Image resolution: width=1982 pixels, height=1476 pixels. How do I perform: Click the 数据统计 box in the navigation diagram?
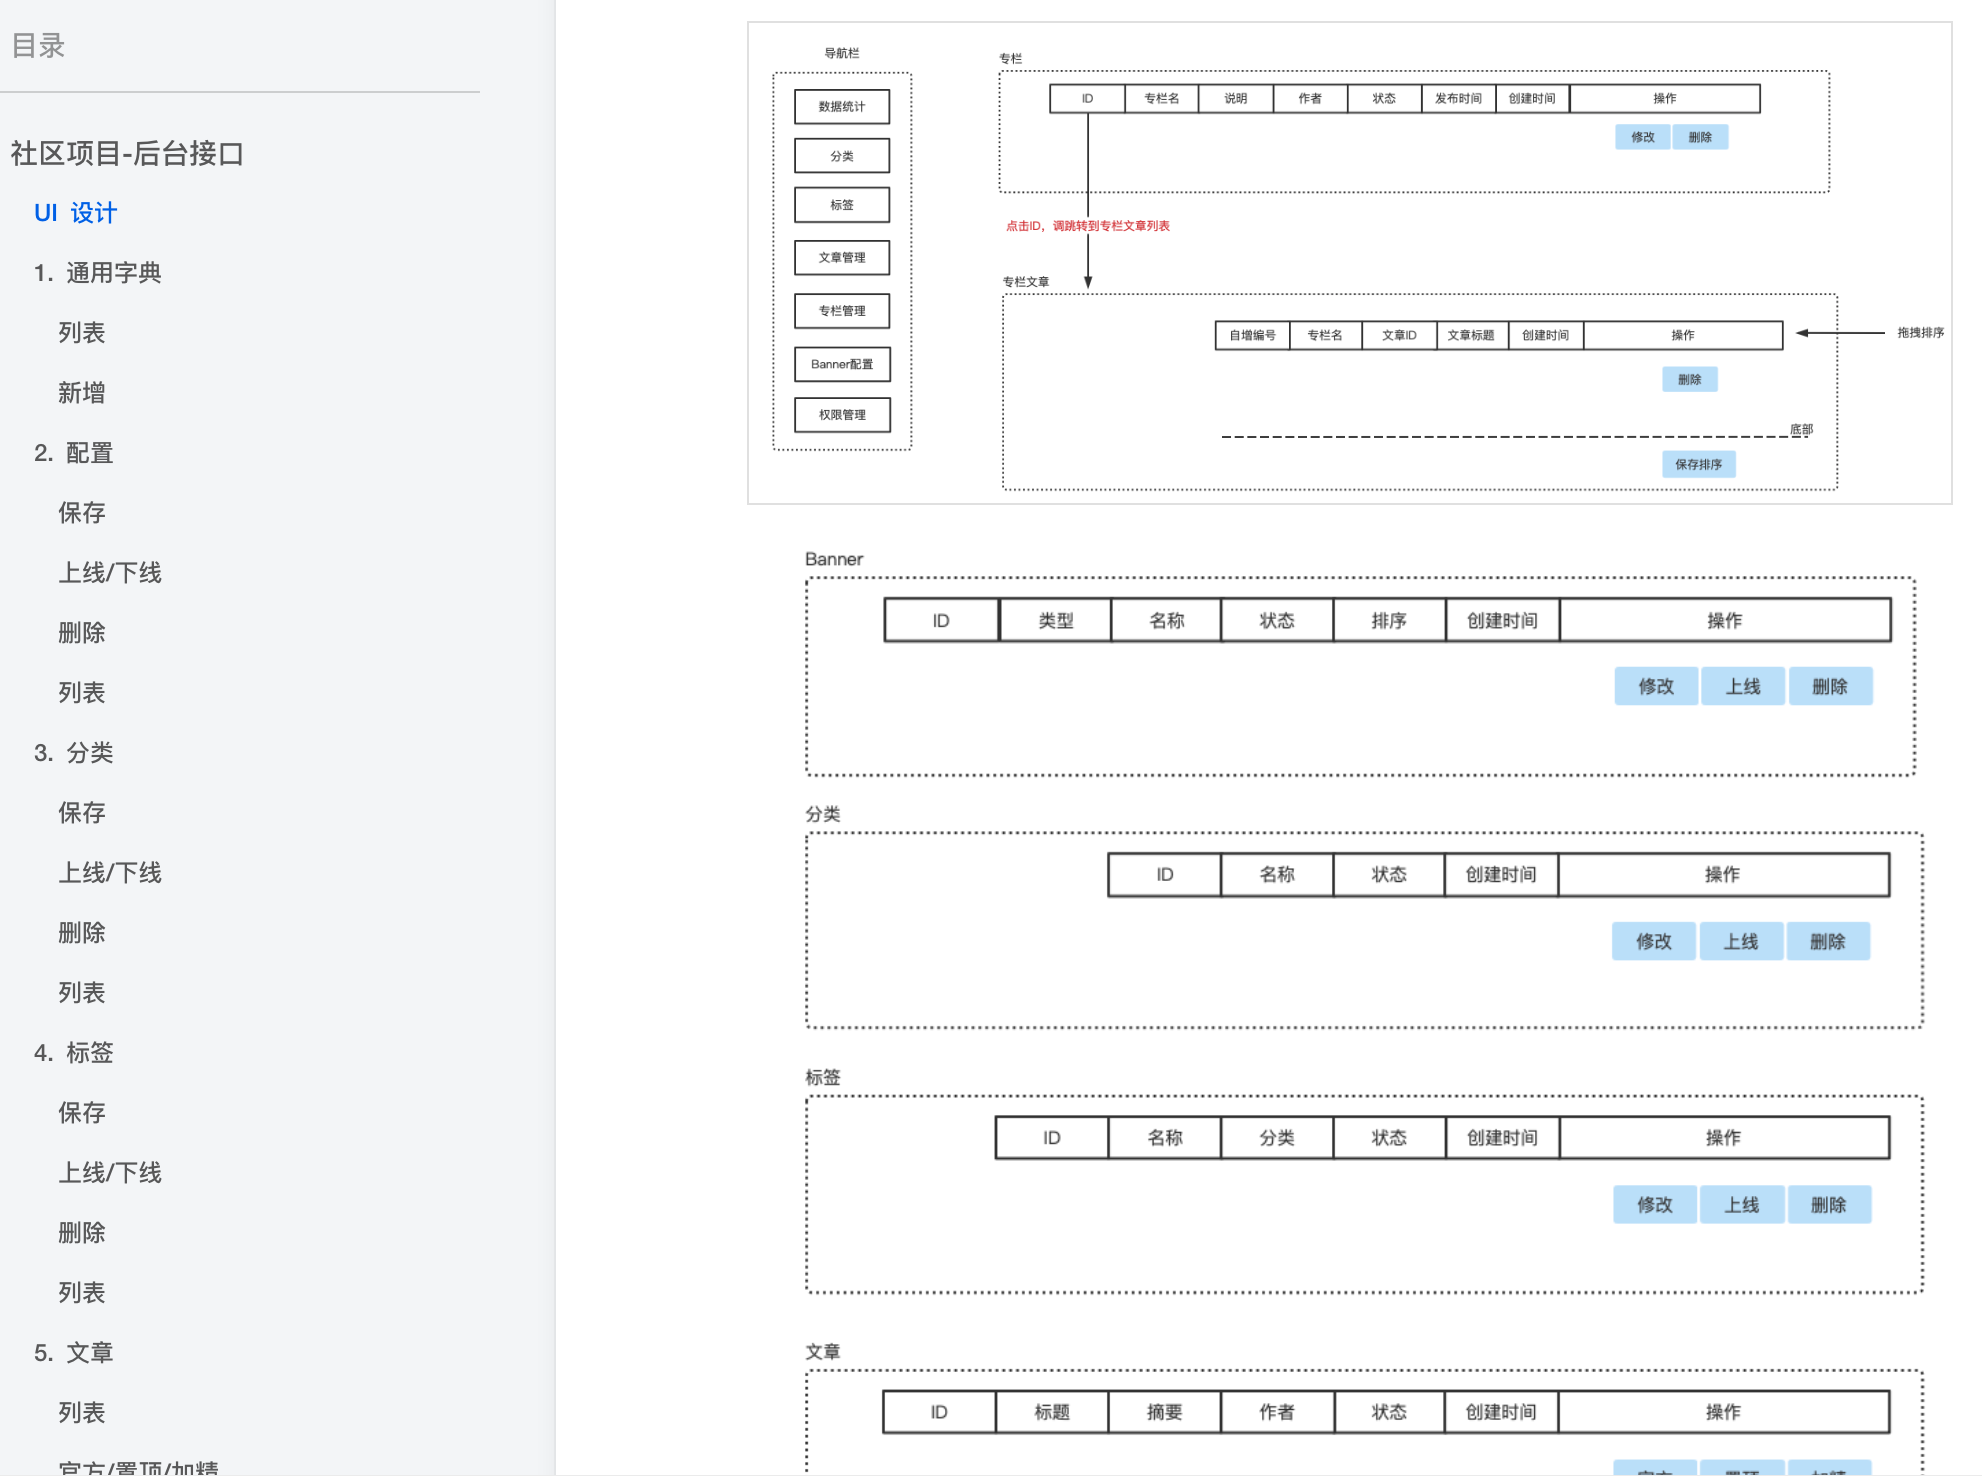click(x=842, y=106)
